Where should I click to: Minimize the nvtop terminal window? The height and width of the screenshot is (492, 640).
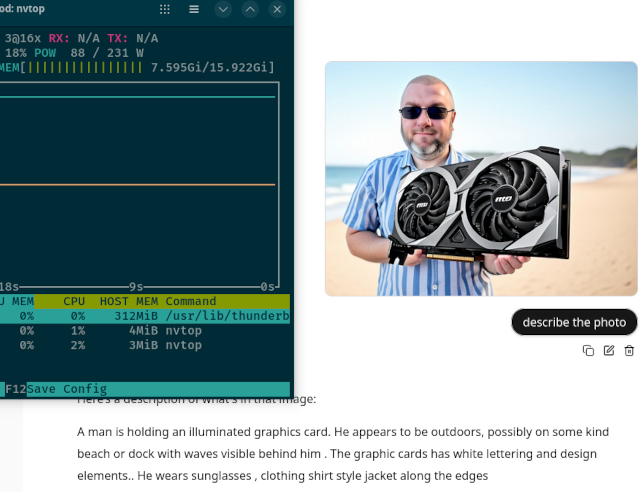pos(223,9)
